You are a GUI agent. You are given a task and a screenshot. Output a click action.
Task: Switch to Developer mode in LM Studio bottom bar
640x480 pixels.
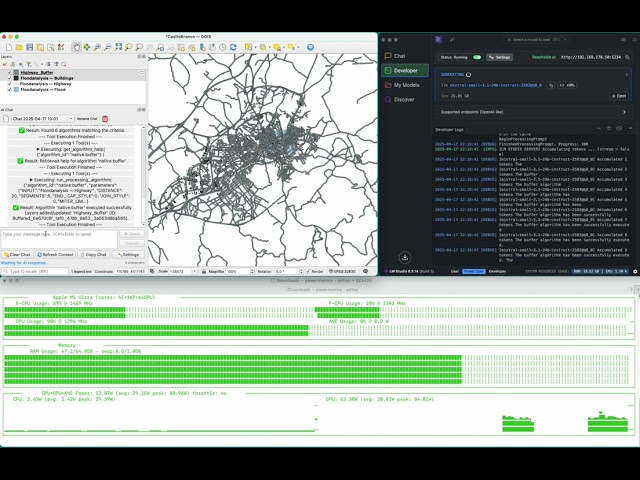pos(497,271)
